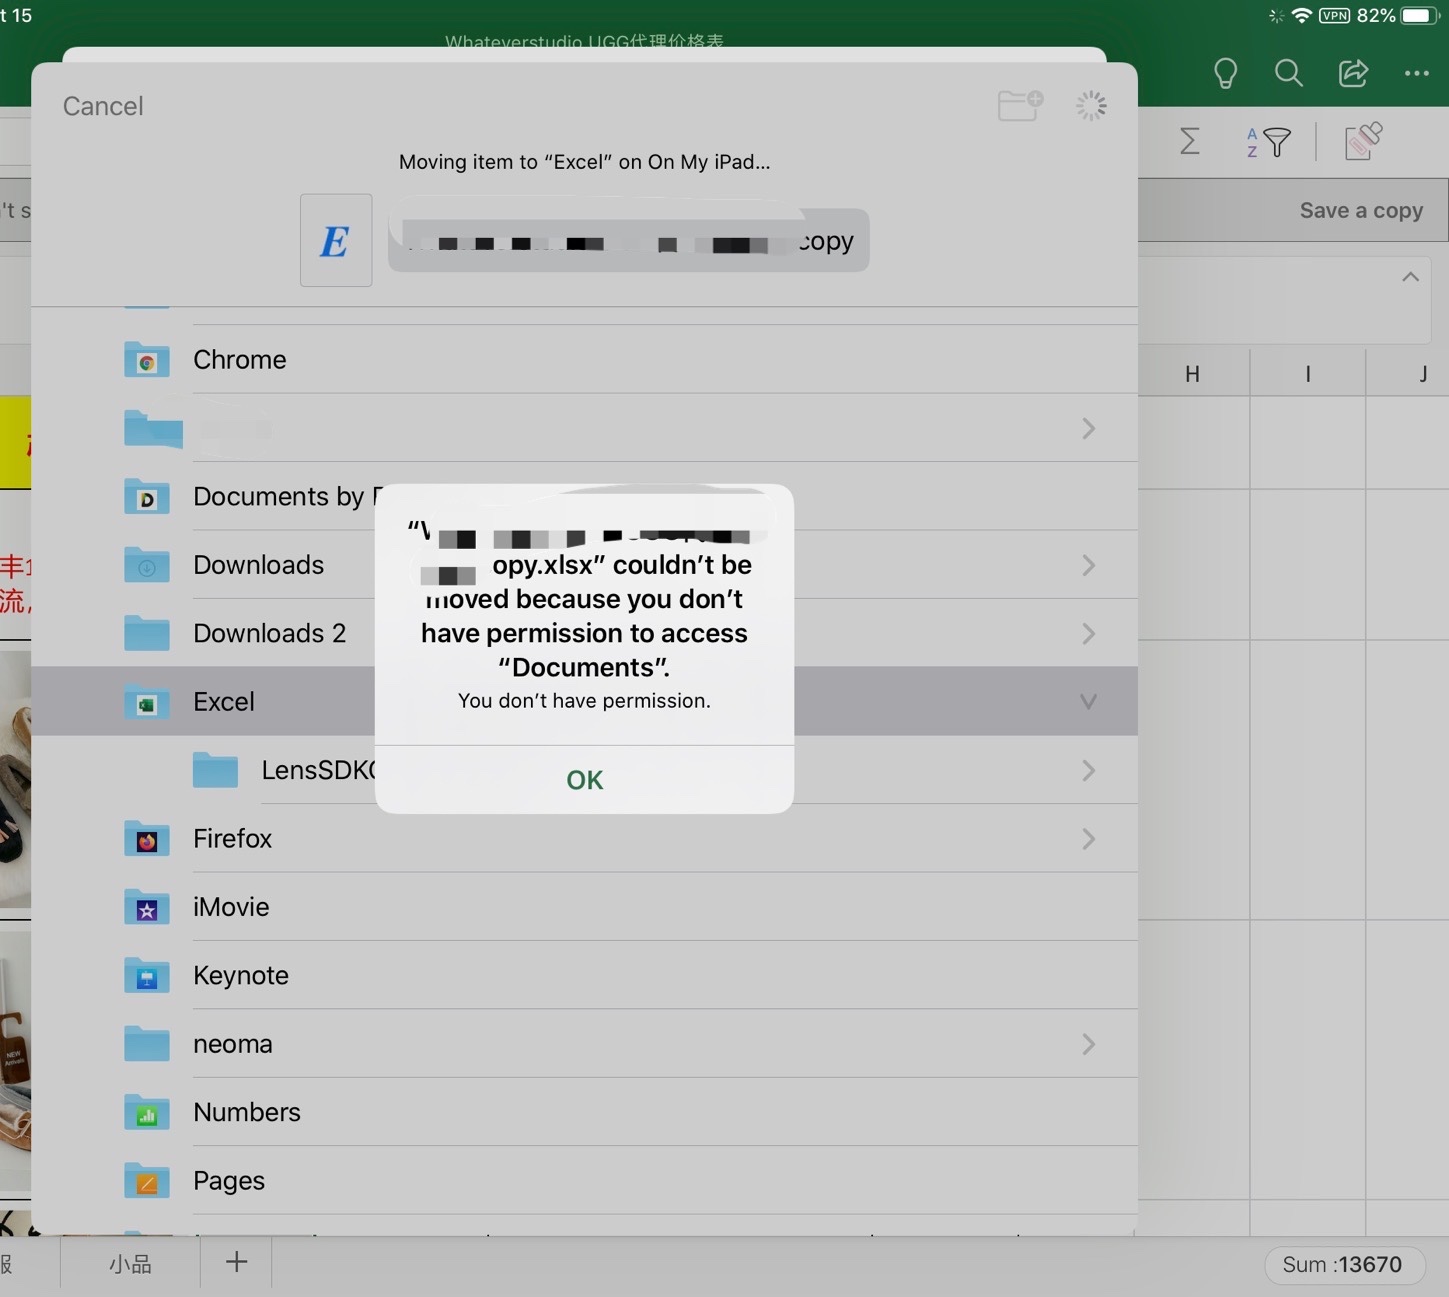Viewport: 1449px width, 1297px height.
Task: Select the eraser clear formatting icon
Action: 1363,142
